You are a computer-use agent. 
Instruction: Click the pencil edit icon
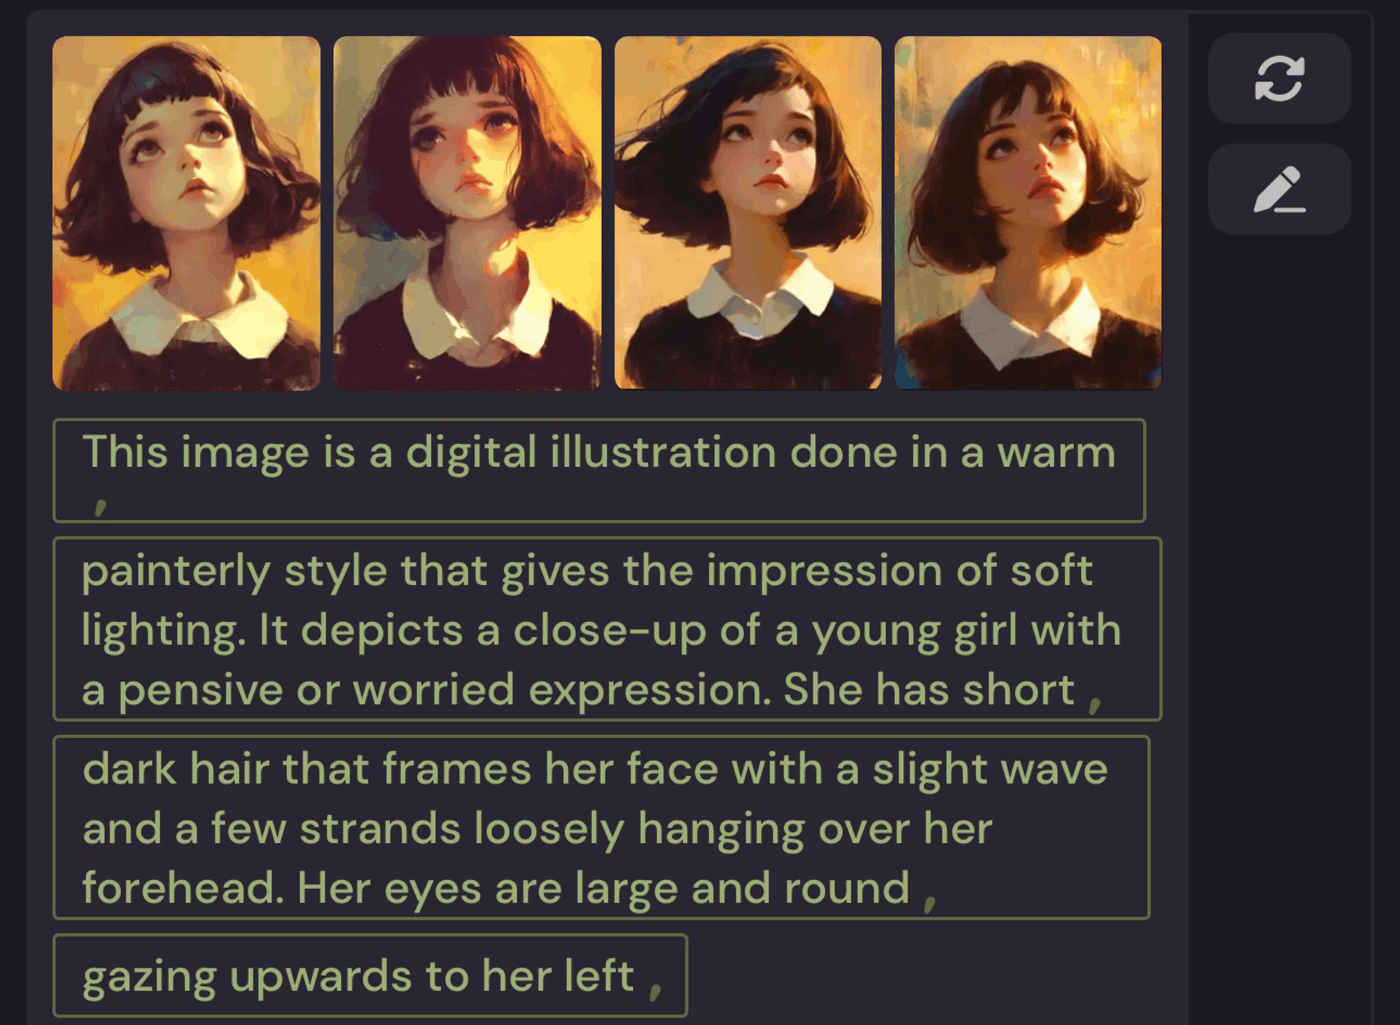coord(1279,189)
